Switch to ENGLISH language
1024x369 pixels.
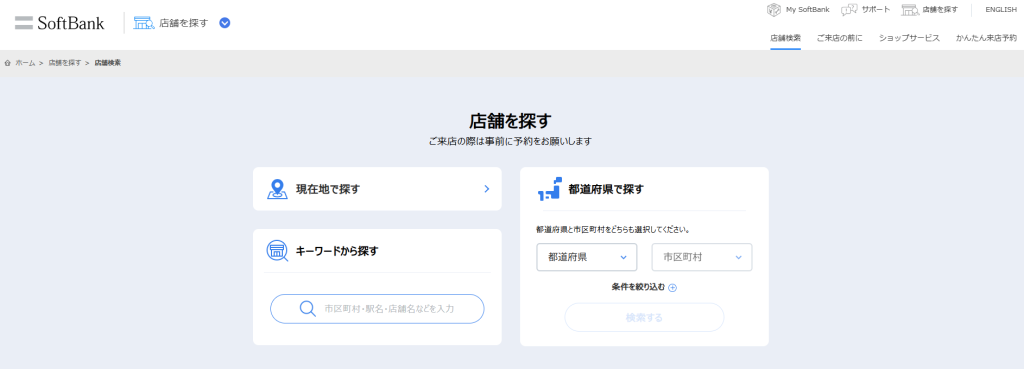click(x=1001, y=10)
